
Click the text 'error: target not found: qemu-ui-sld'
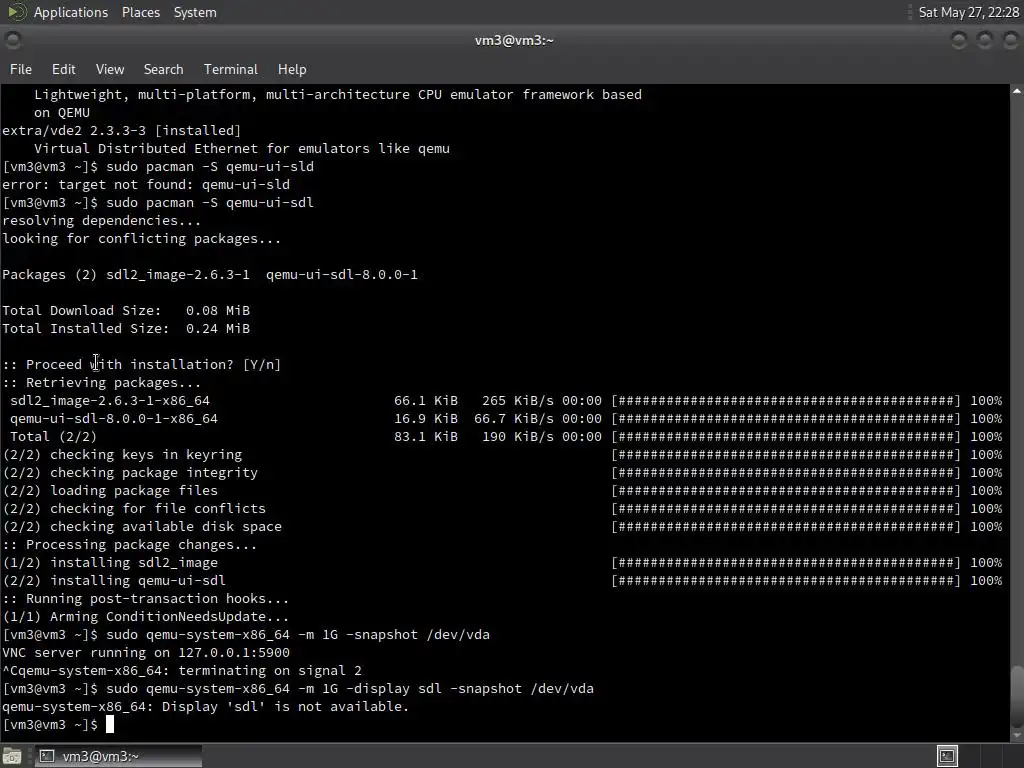coord(146,185)
